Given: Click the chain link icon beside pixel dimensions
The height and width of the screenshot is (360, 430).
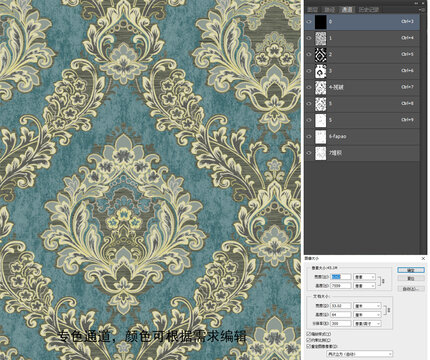Looking at the screenshot, I should click(x=382, y=281).
